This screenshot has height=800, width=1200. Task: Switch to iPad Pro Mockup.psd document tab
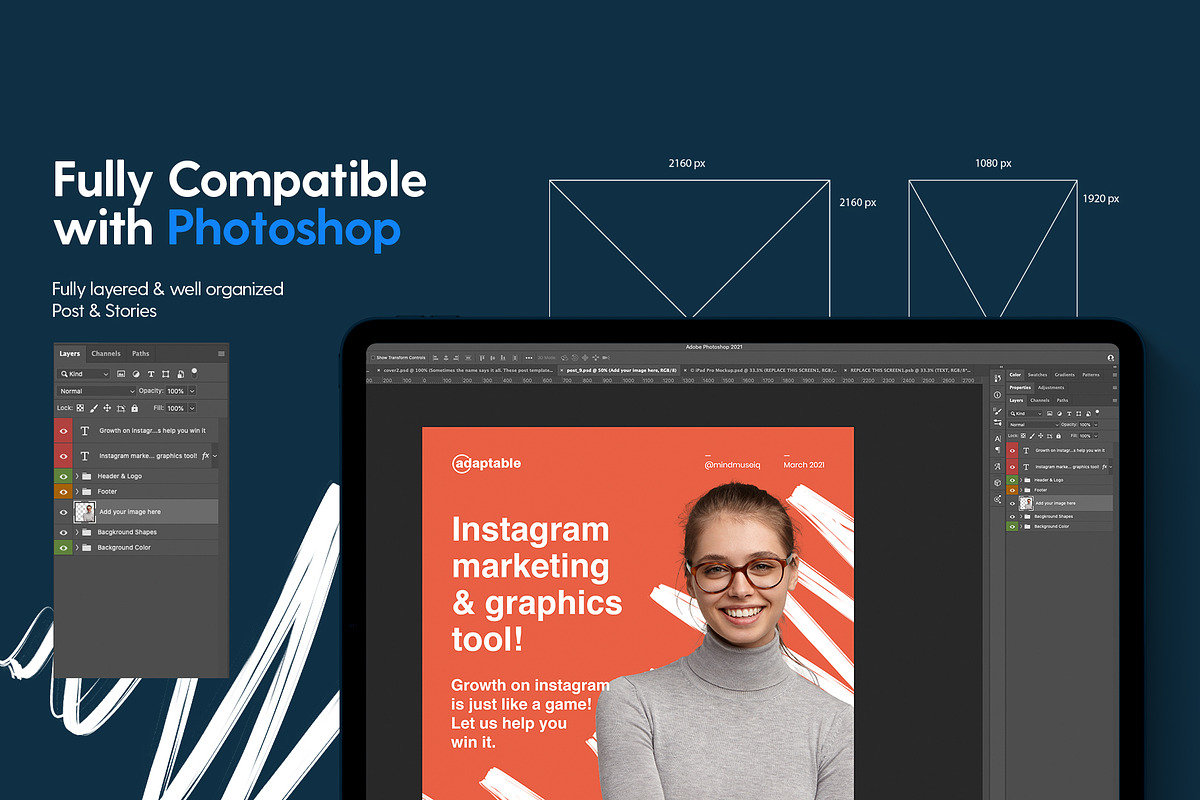click(x=762, y=370)
